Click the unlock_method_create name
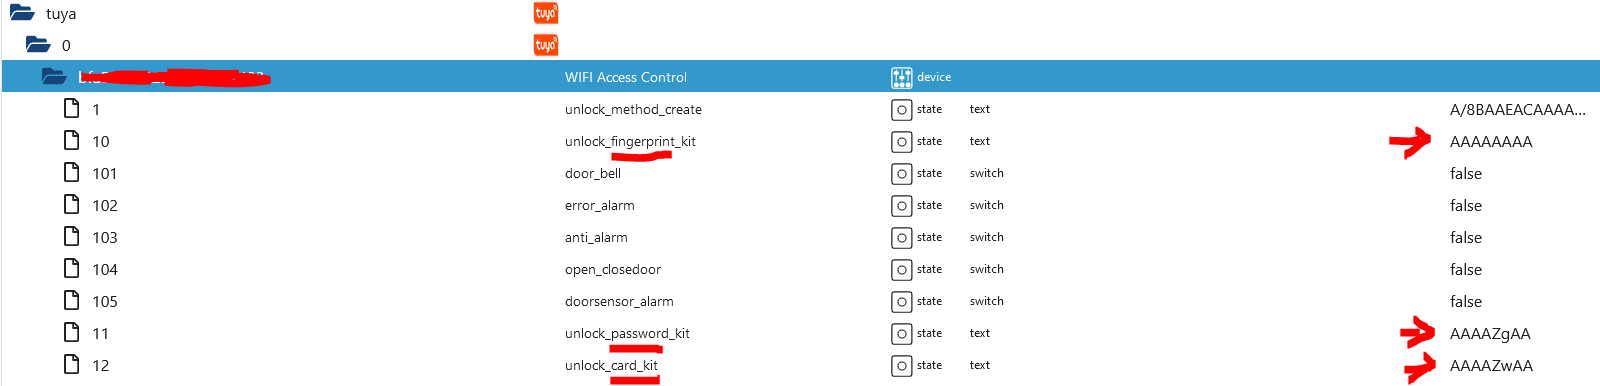 633,109
